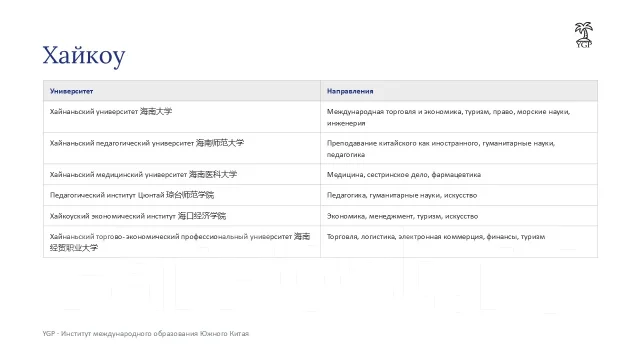The image size is (640, 360).
Task: Click the cell "Педагогика, гуманитарные науки, искусство"
Action: [459, 195]
